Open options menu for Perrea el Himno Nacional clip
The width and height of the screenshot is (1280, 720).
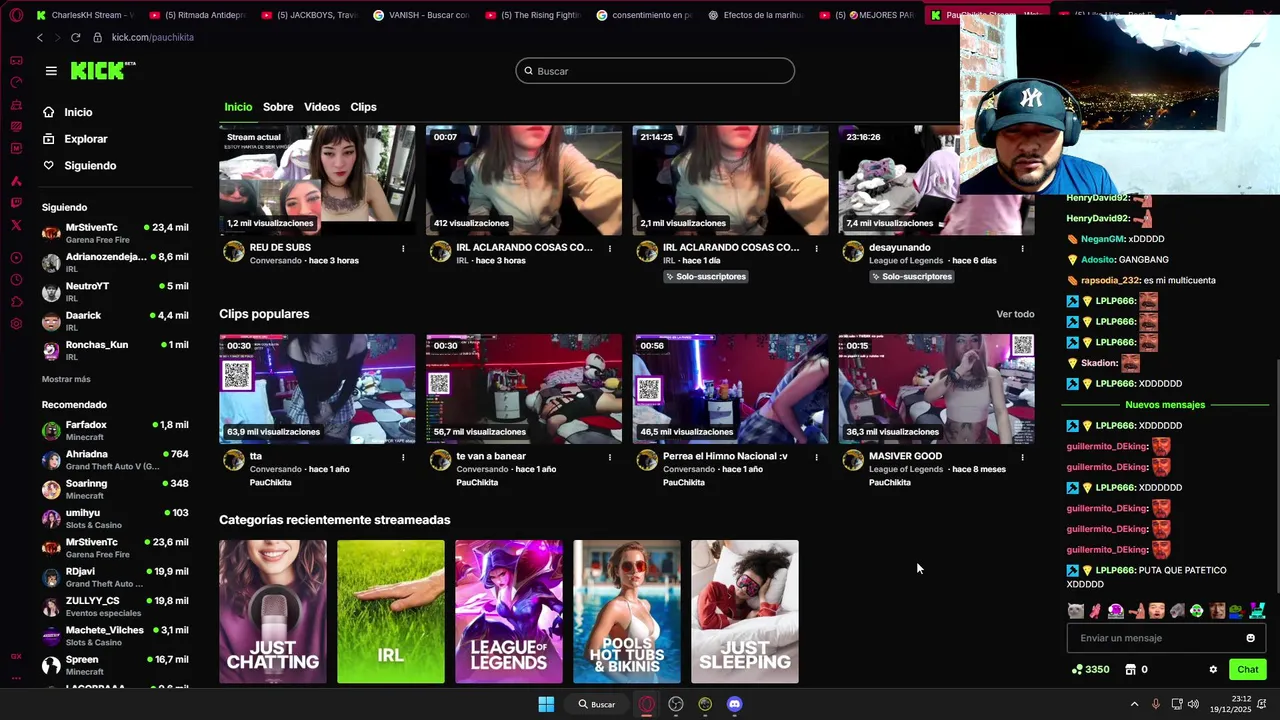[816, 457]
